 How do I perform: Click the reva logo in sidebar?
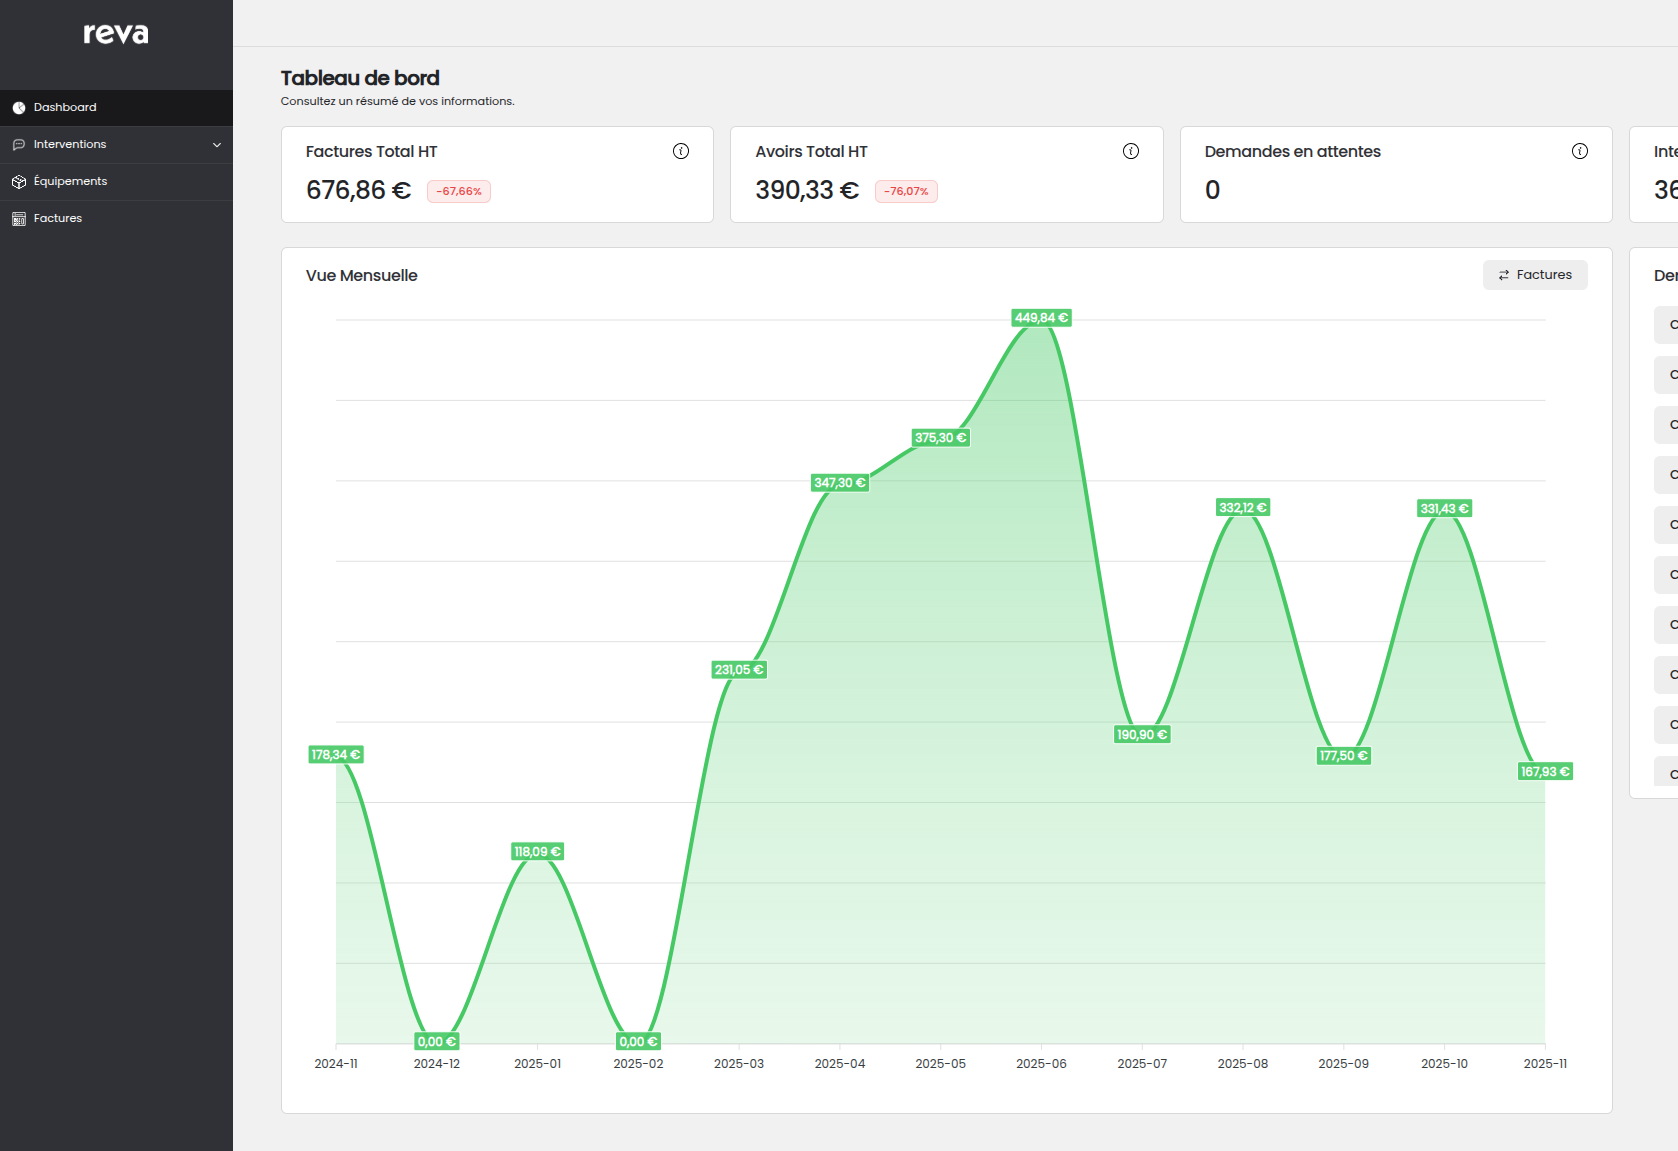coord(116,34)
